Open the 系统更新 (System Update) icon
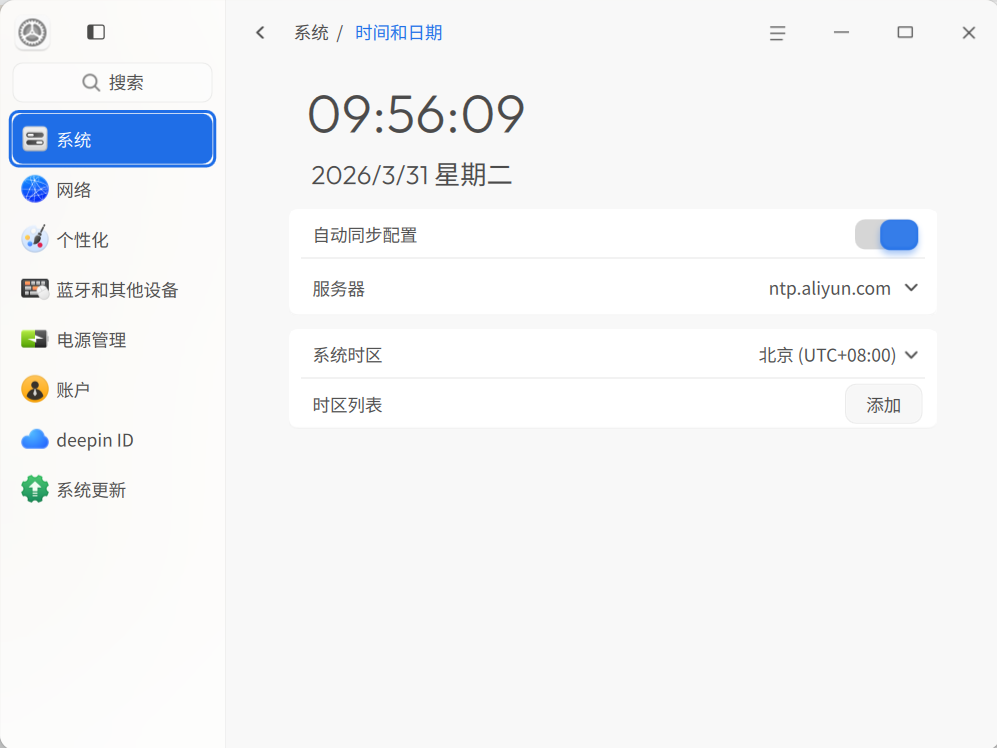This screenshot has height=748, width=997. point(34,489)
